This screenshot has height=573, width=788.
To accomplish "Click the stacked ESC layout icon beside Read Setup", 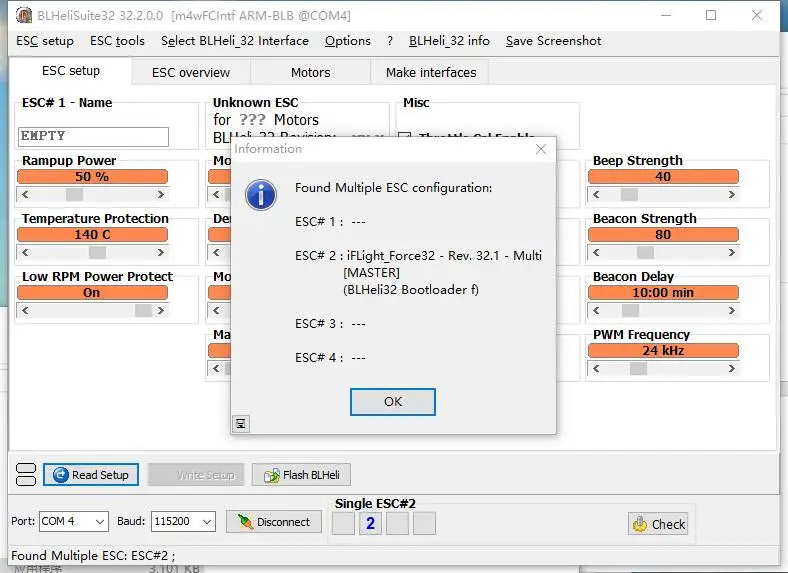I will point(26,474).
